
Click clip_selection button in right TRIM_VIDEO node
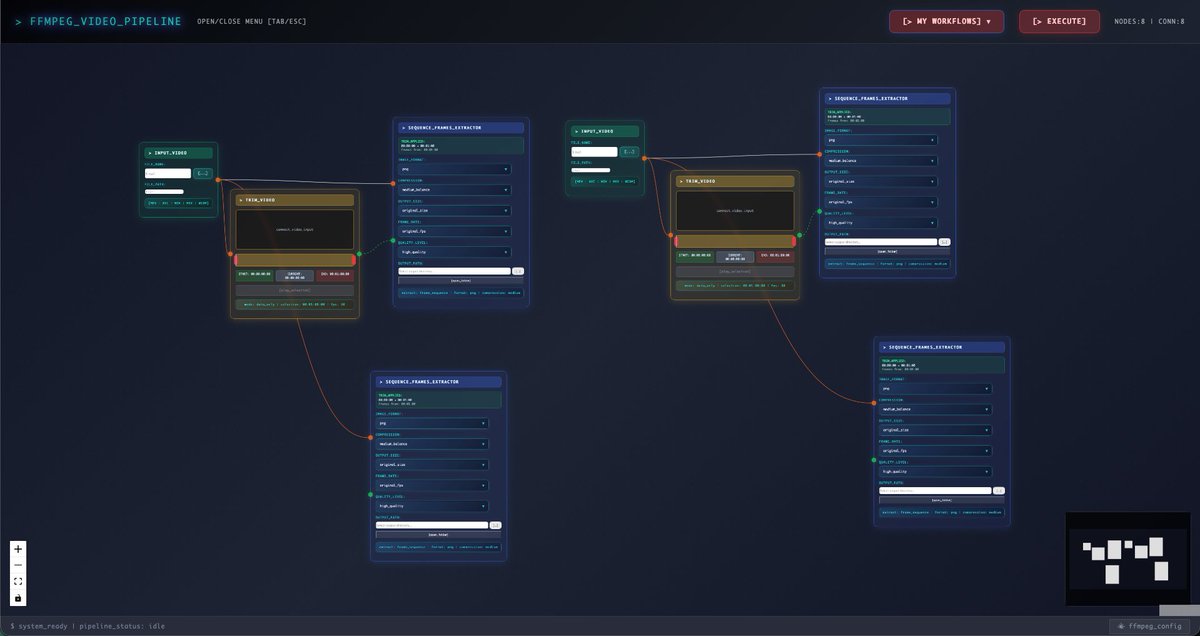[x=734, y=271]
